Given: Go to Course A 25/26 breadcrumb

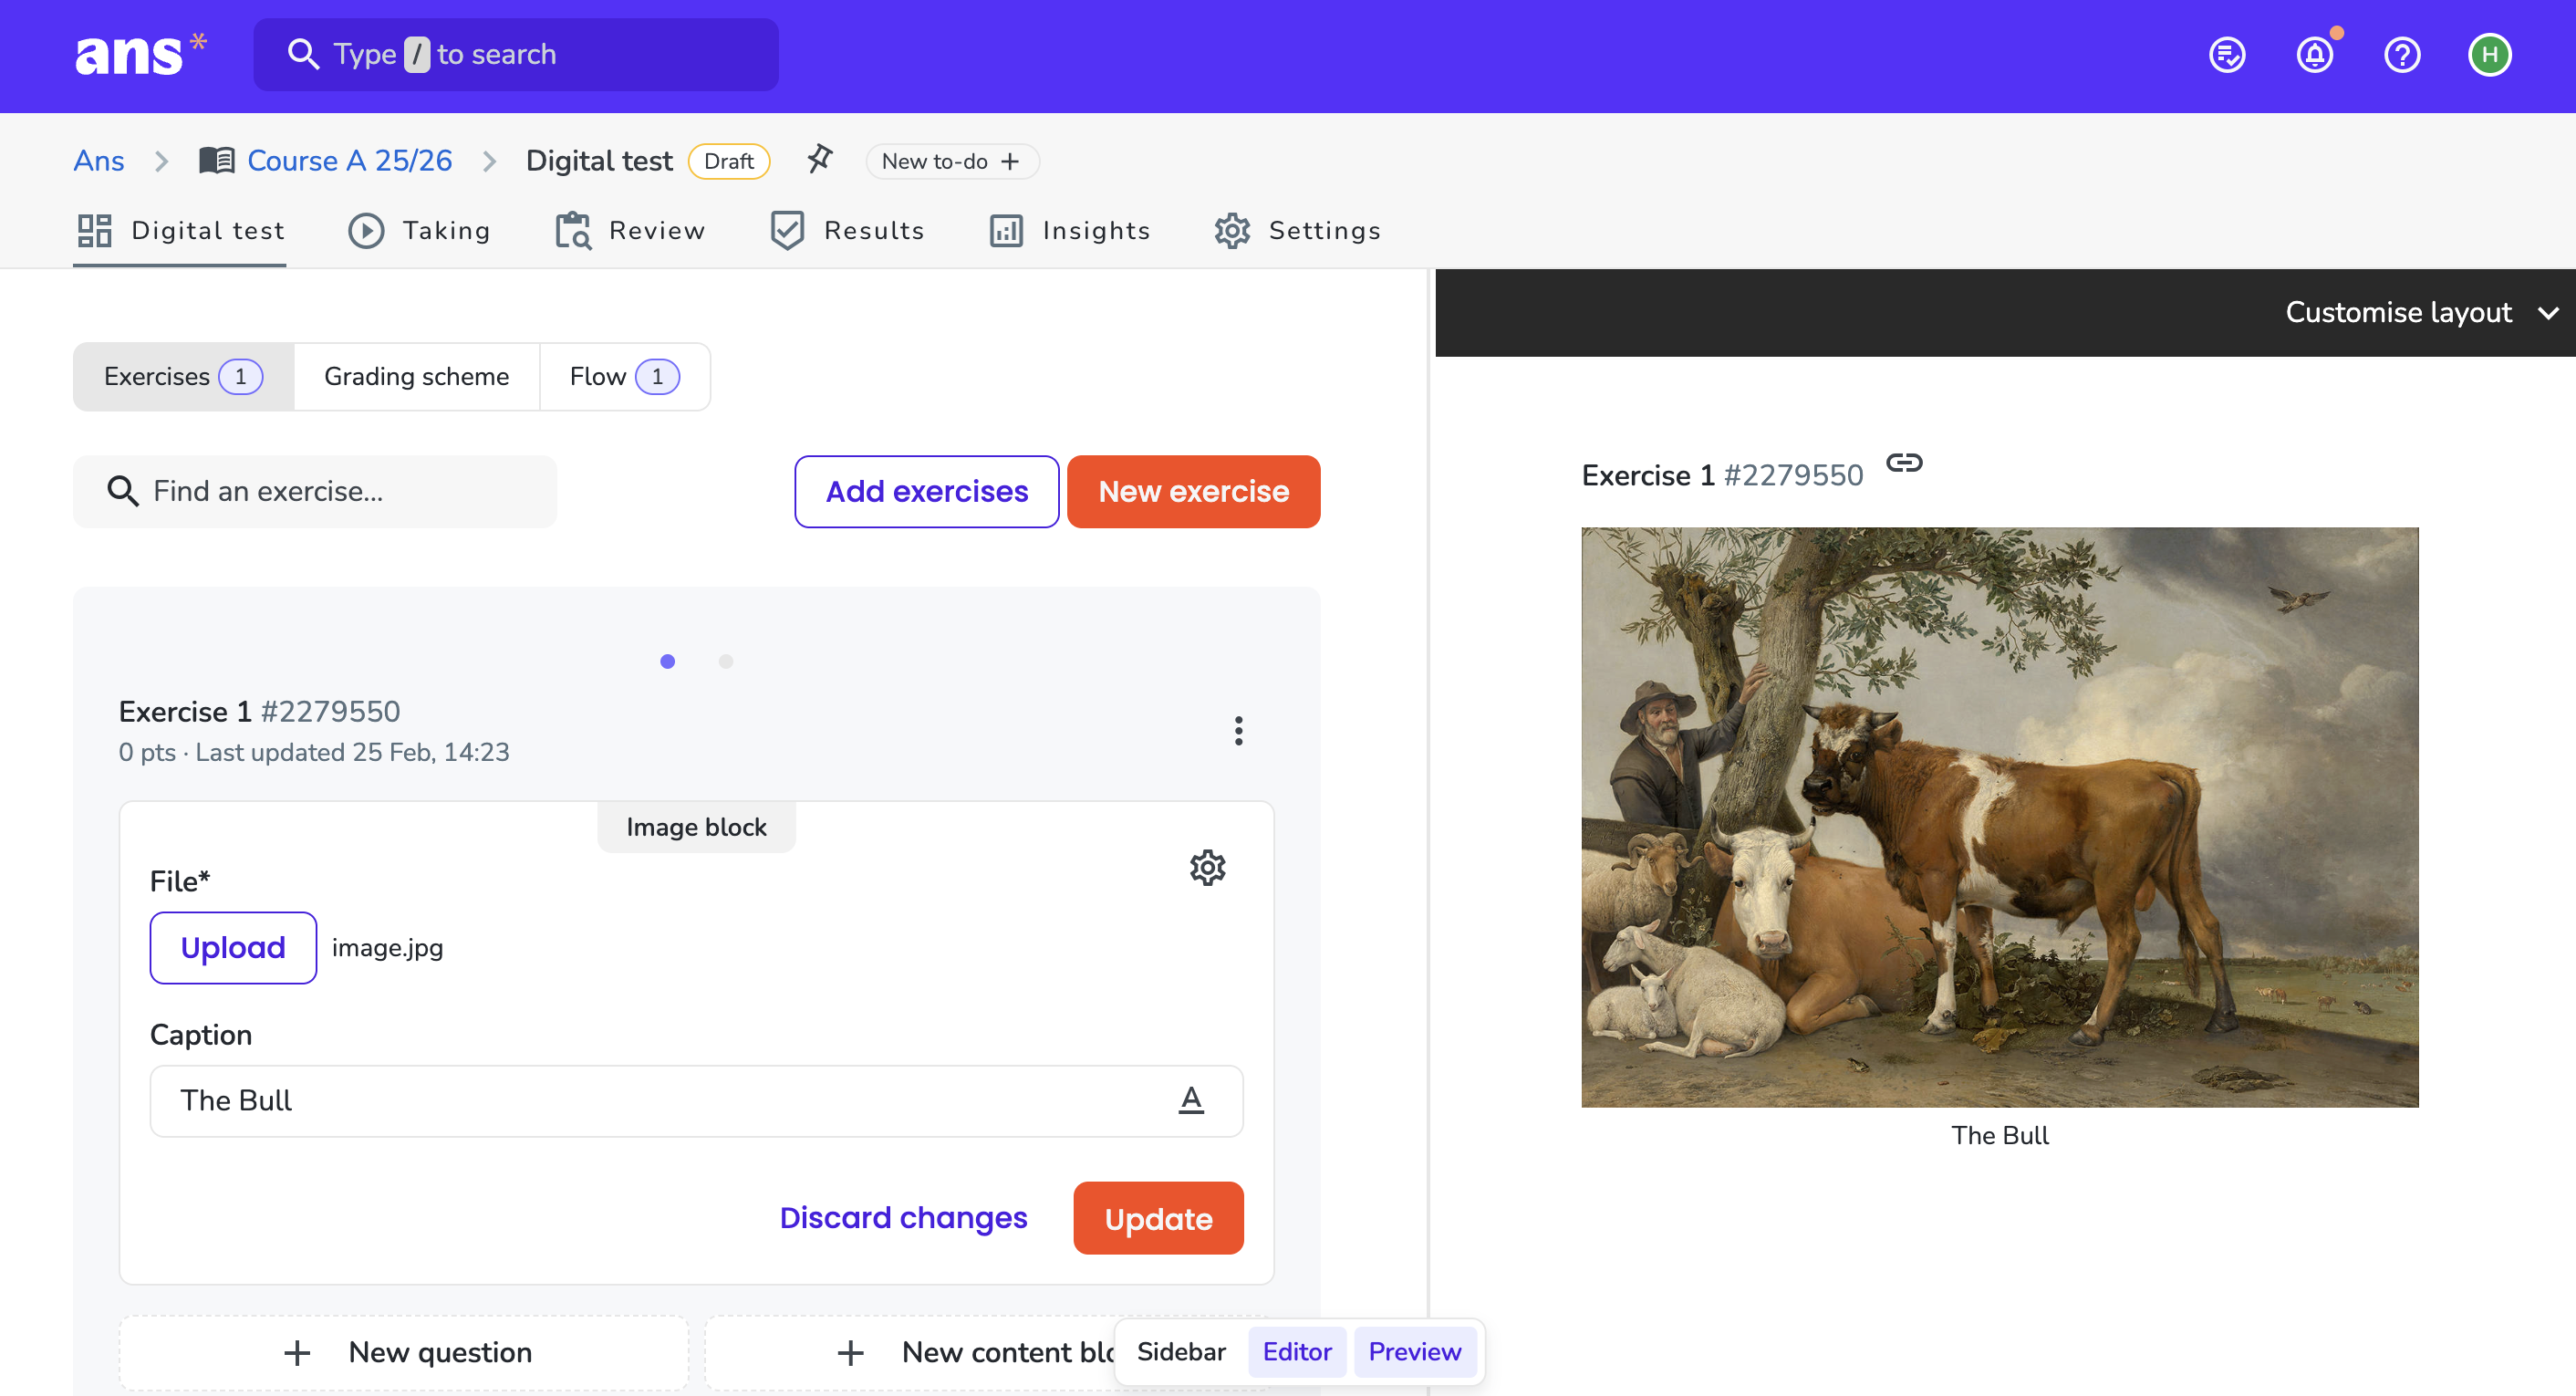Looking at the screenshot, I should click(349, 161).
